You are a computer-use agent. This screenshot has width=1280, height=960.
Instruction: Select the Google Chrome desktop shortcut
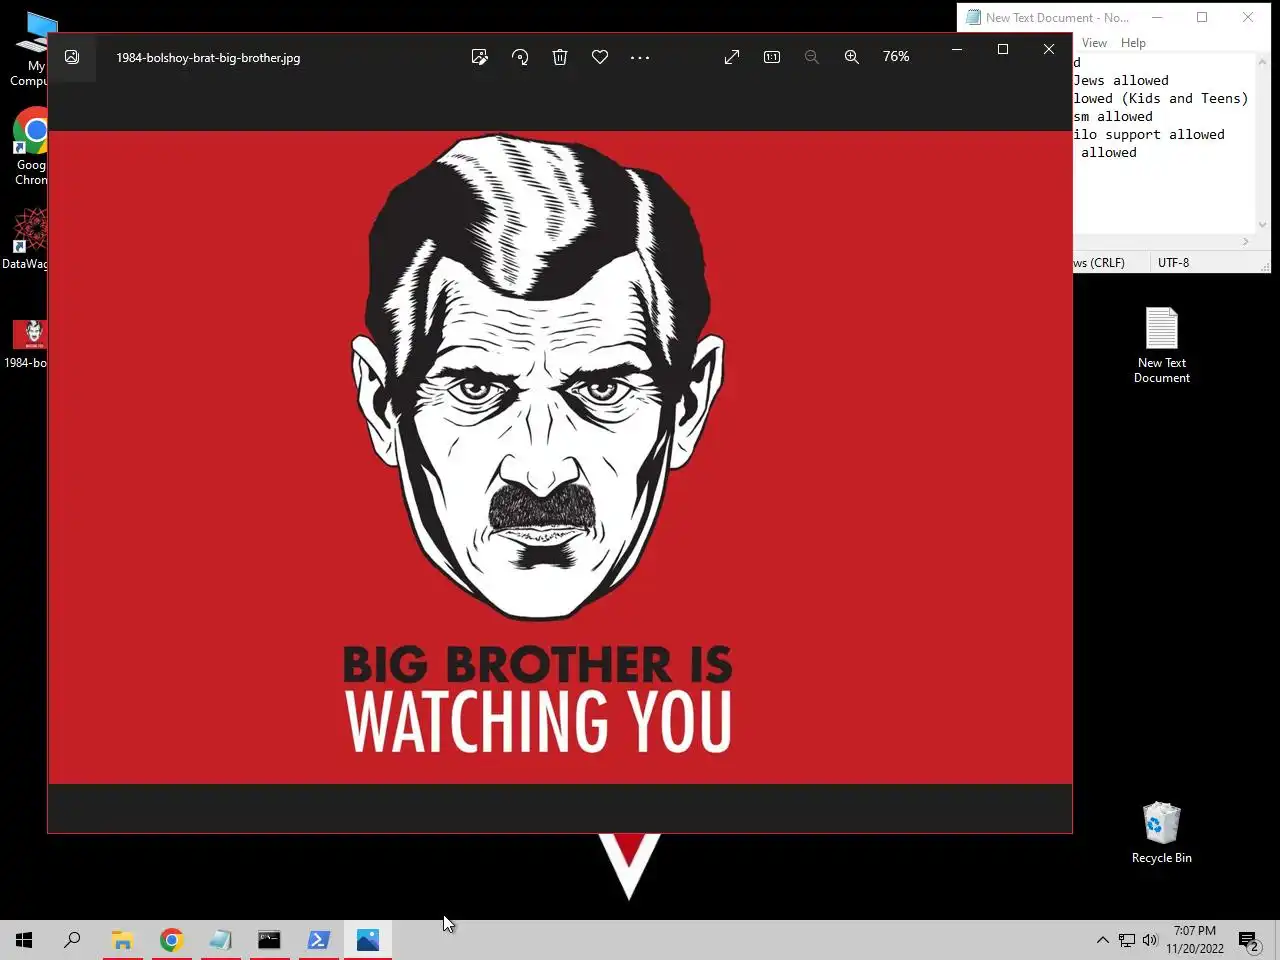[x=32, y=146]
